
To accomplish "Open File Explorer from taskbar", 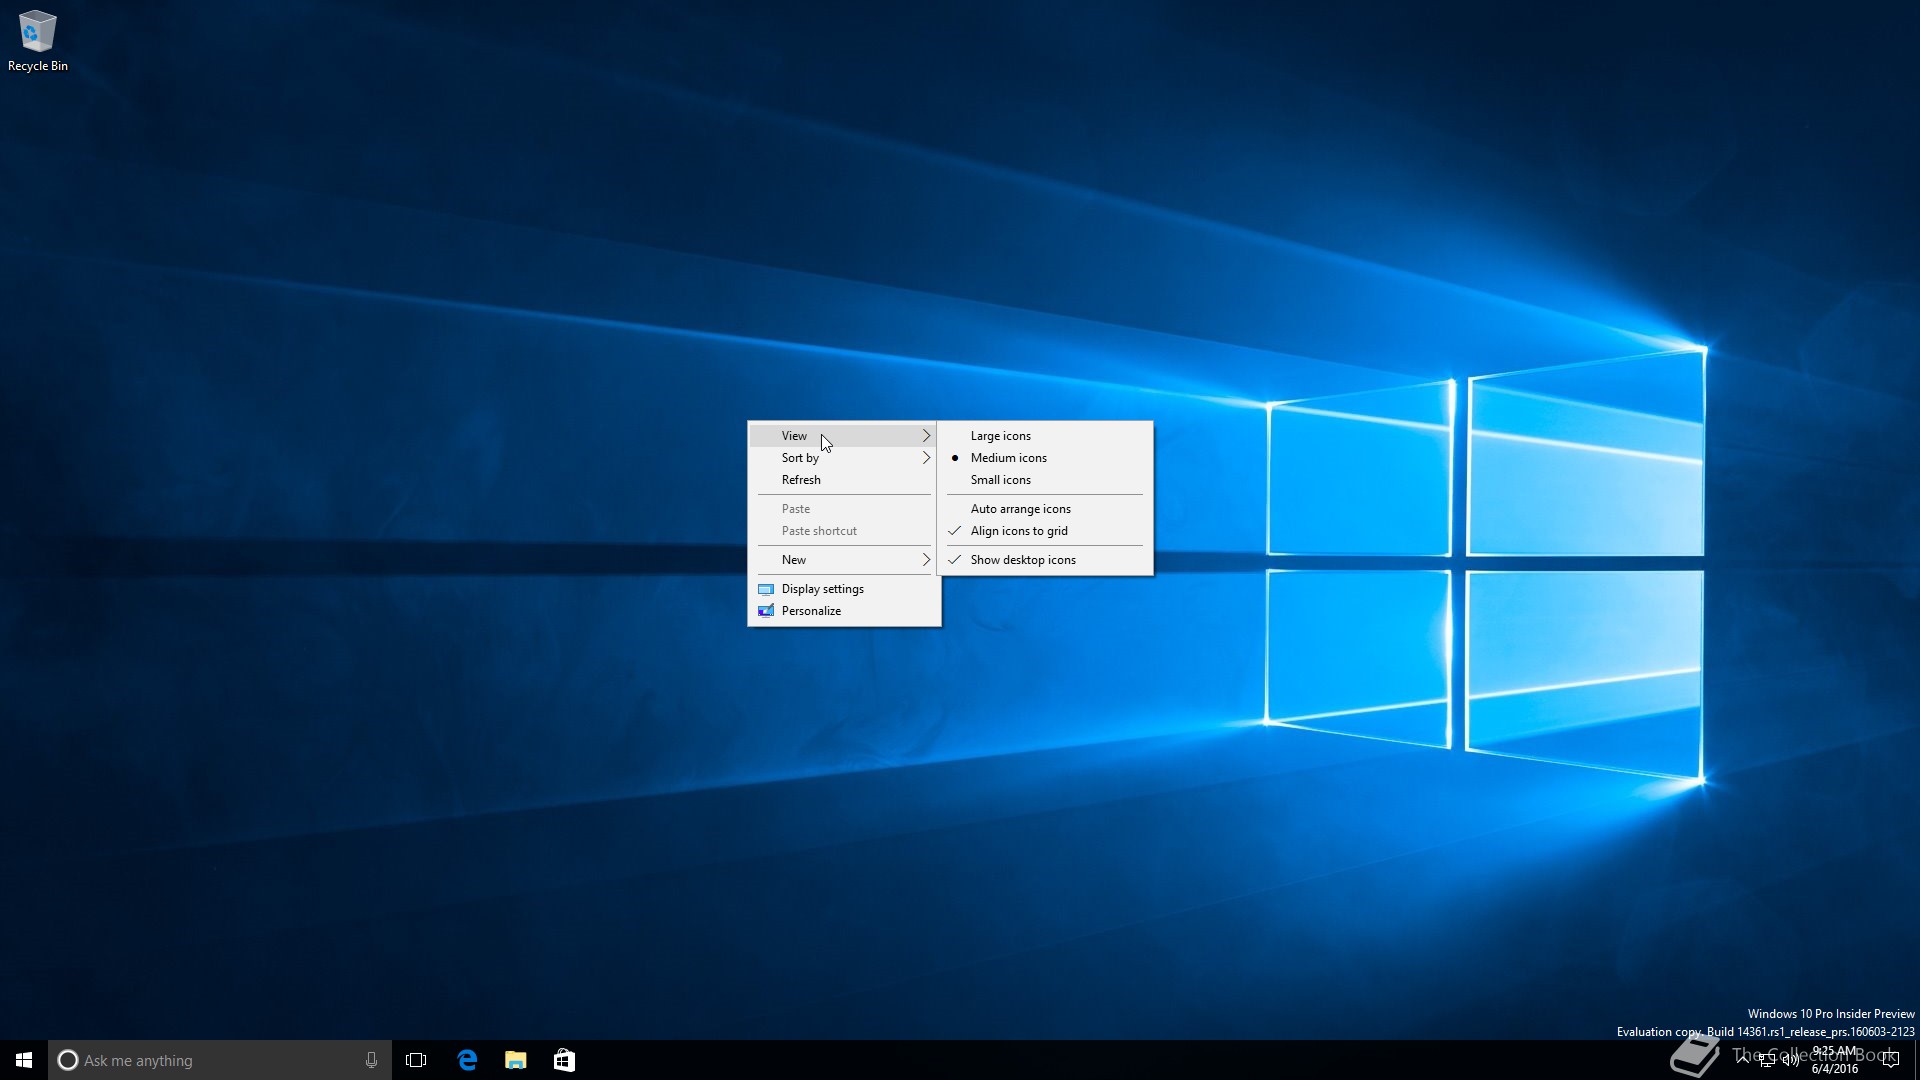I will 516,1059.
